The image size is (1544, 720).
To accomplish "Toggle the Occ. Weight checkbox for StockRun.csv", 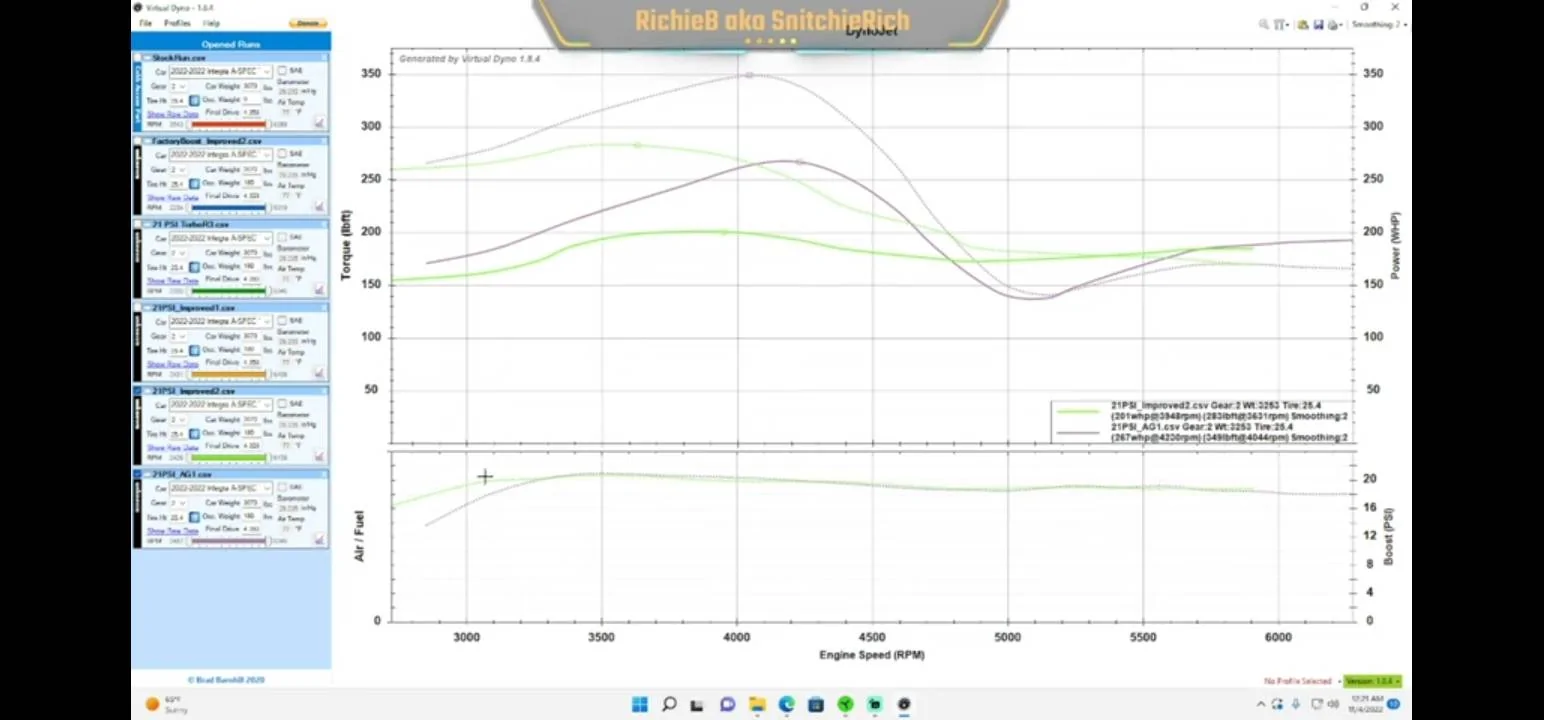I will click(x=196, y=100).
